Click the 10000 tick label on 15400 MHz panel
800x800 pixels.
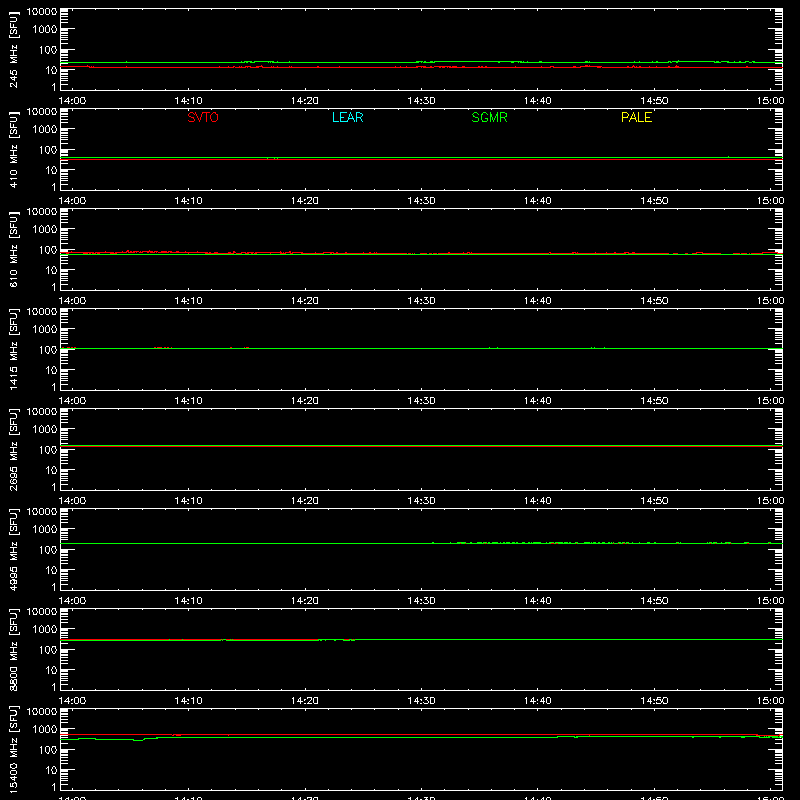pyautogui.click(x=42, y=712)
